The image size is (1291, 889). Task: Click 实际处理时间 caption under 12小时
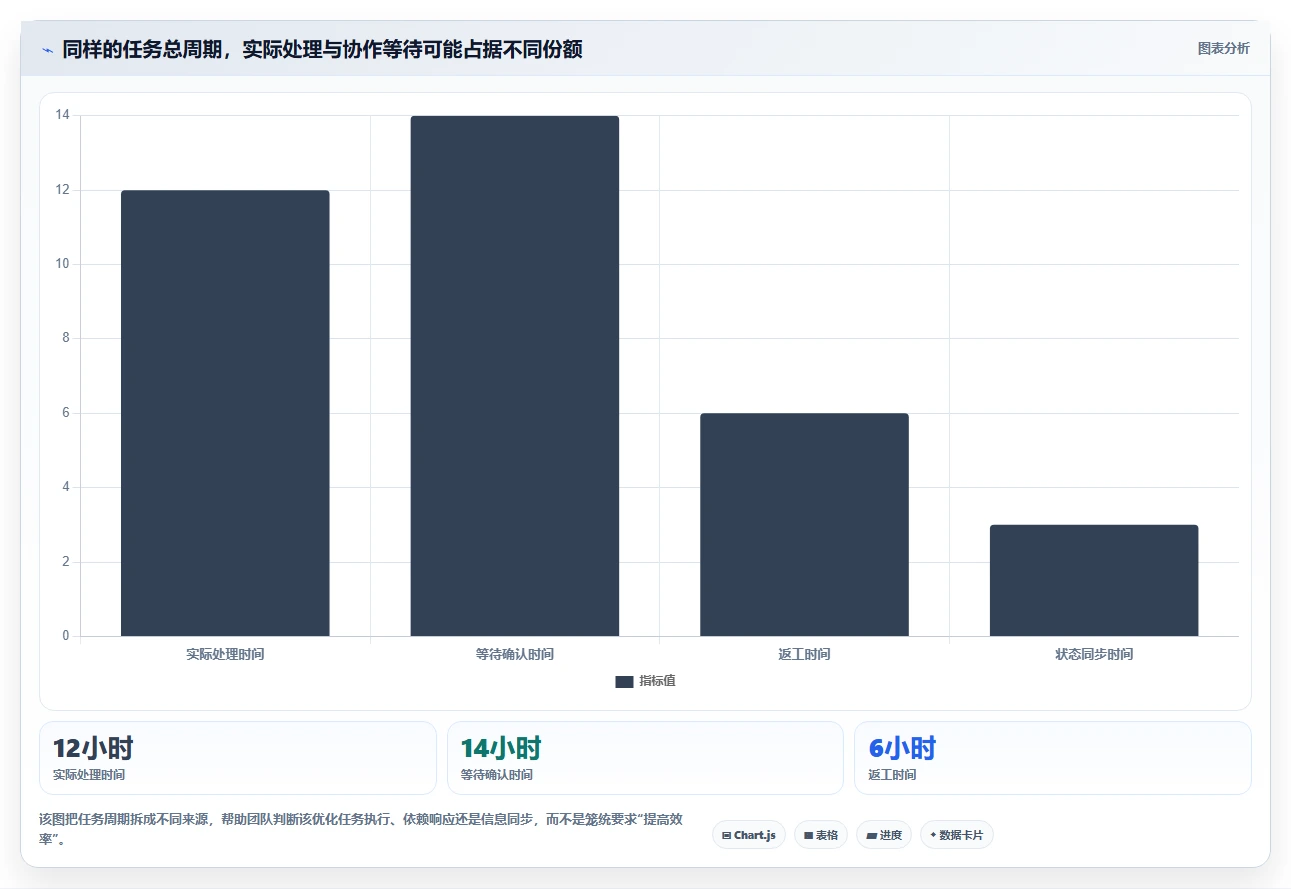coord(89,774)
